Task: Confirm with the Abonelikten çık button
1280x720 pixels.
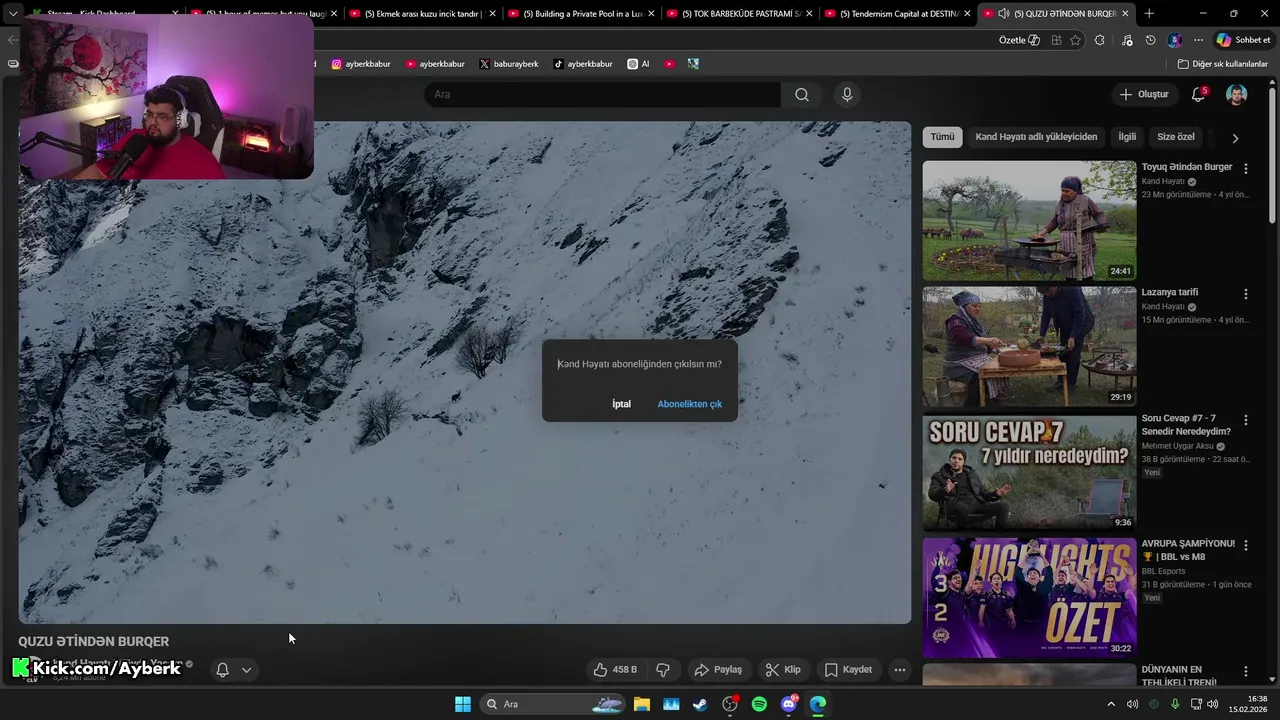Action: [689, 404]
